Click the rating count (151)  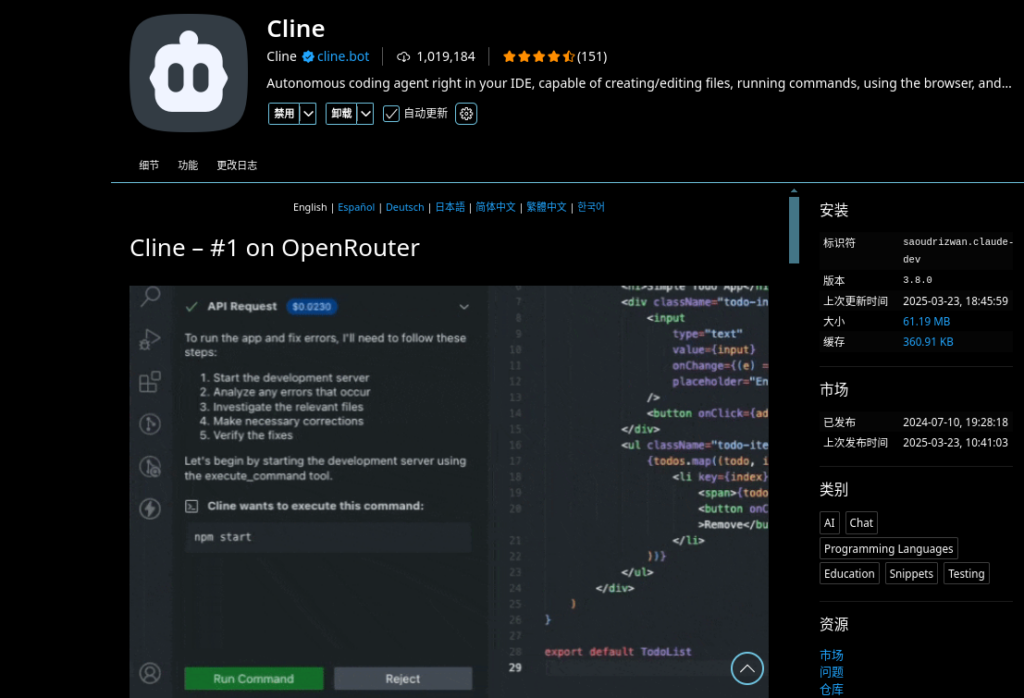pos(592,57)
